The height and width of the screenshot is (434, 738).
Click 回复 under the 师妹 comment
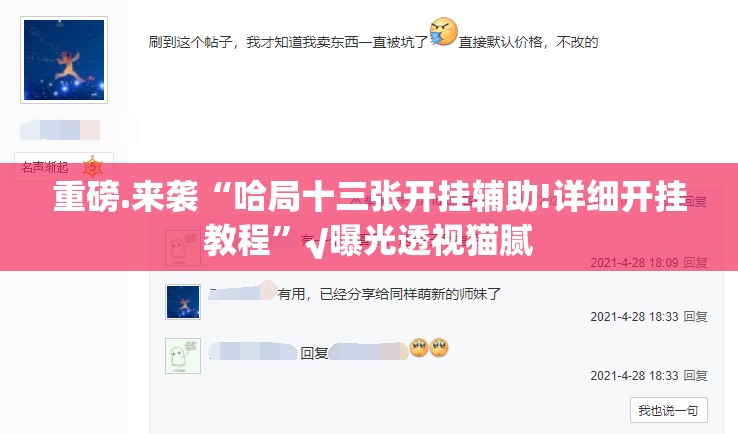pyautogui.click(x=696, y=316)
